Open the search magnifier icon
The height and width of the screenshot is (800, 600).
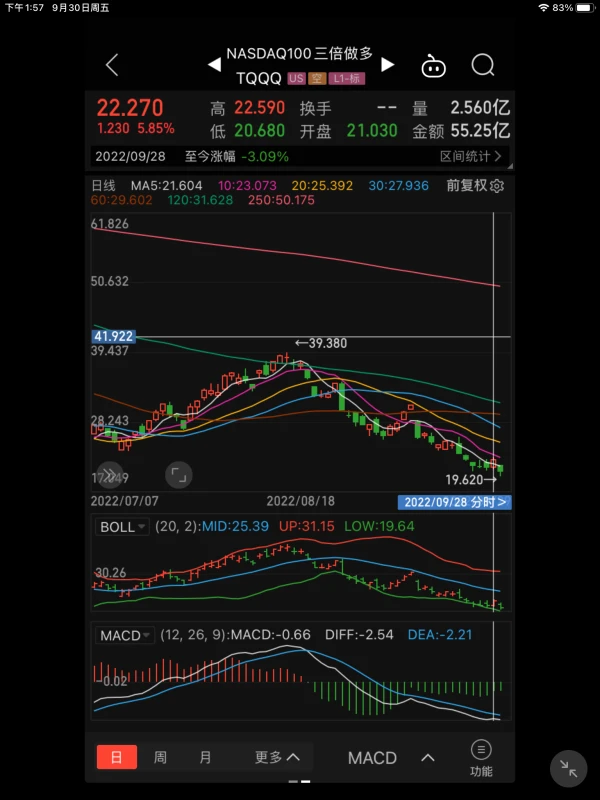[483, 65]
